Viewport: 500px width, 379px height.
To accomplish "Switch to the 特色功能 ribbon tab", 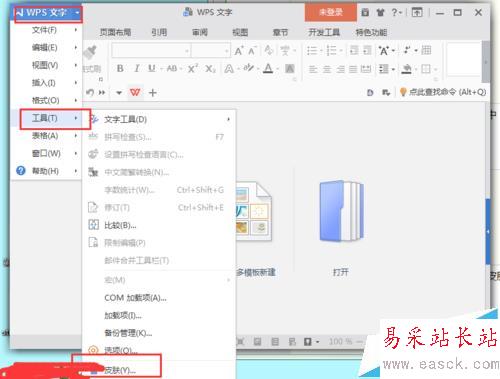I will 371,32.
